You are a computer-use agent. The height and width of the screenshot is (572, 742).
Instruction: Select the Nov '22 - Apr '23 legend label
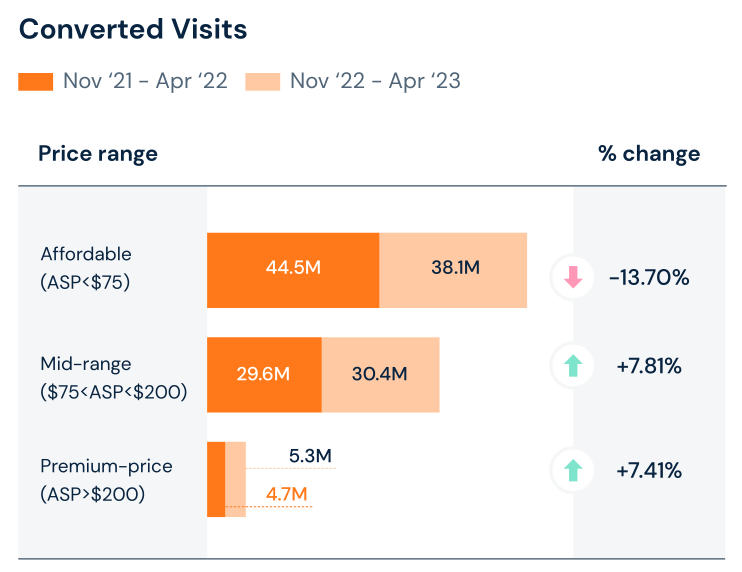[375, 82]
